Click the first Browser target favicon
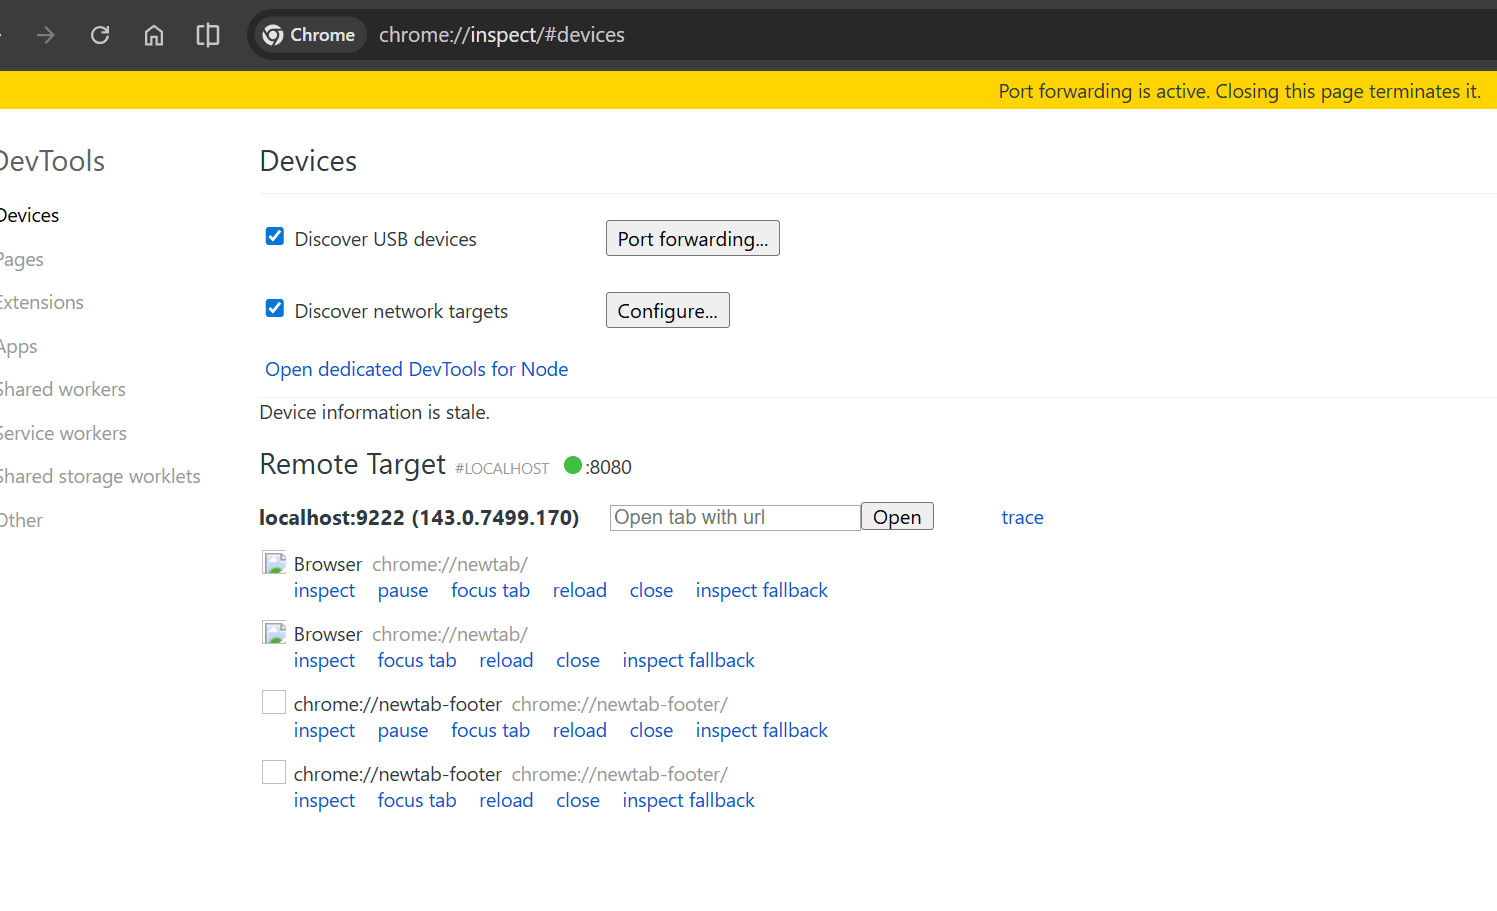Image resolution: width=1497 pixels, height=911 pixels. tap(274, 563)
